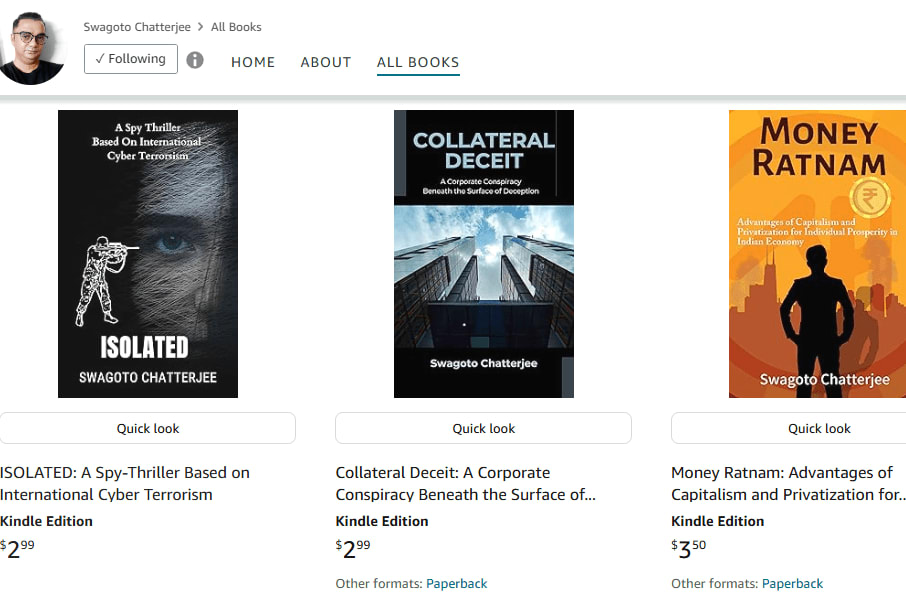Select Kindle Edition under Collateral Deceit
Screen dimensions: 906x604
(382, 521)
